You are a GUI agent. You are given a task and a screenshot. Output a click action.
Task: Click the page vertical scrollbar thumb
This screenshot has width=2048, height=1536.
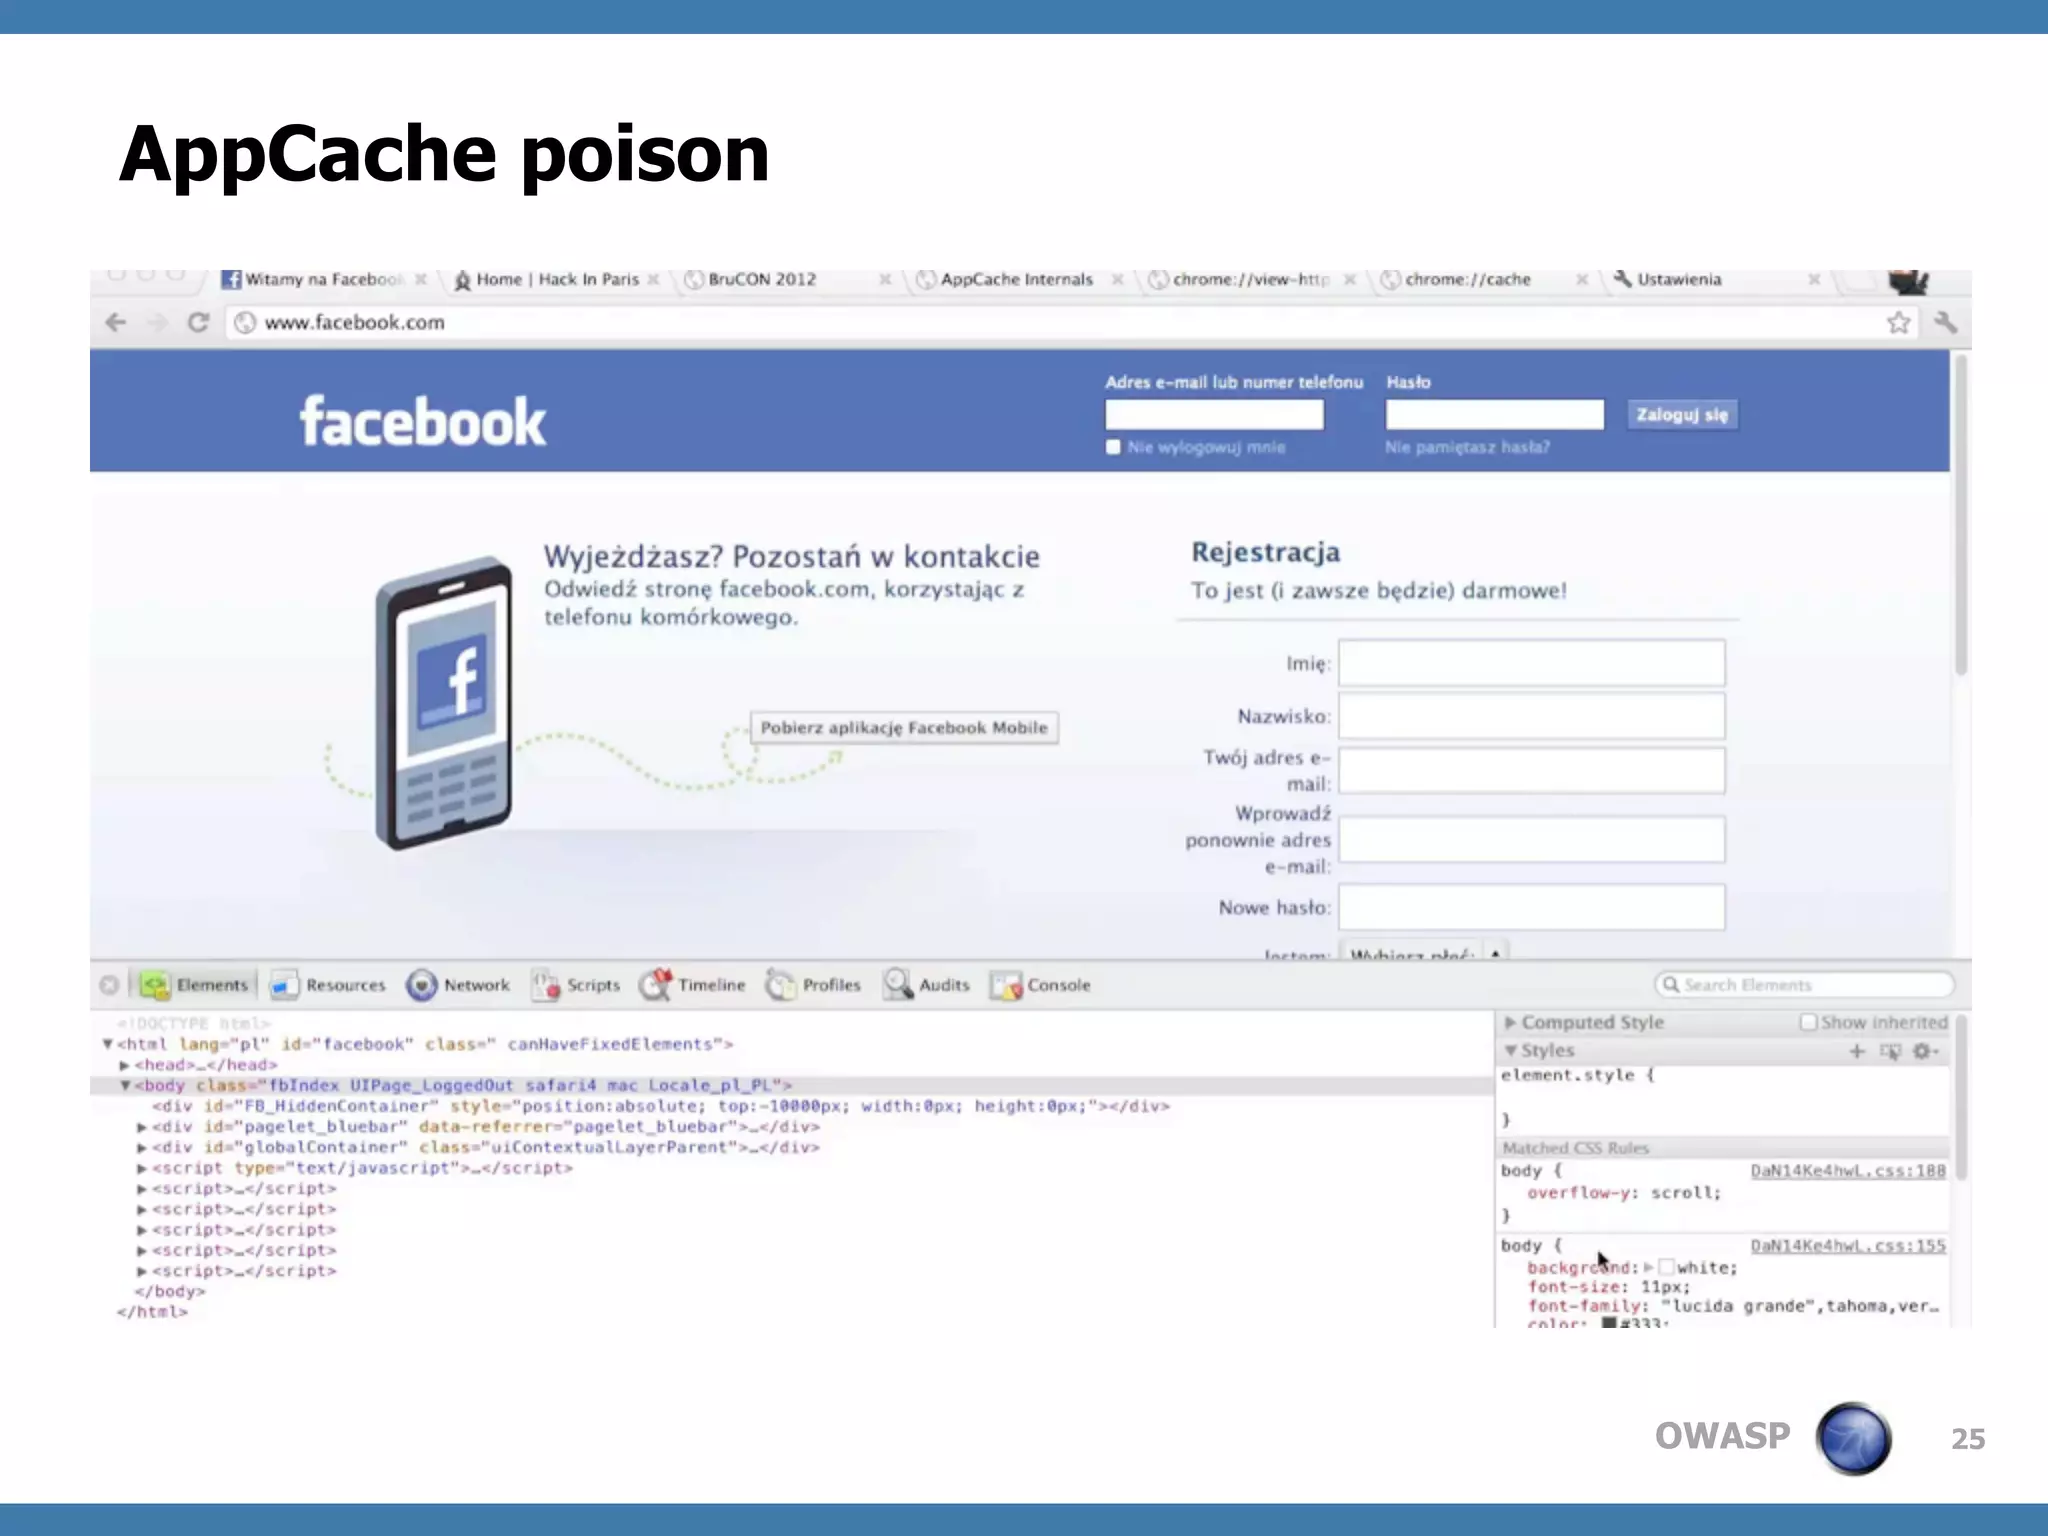[x=1961, y=515]
